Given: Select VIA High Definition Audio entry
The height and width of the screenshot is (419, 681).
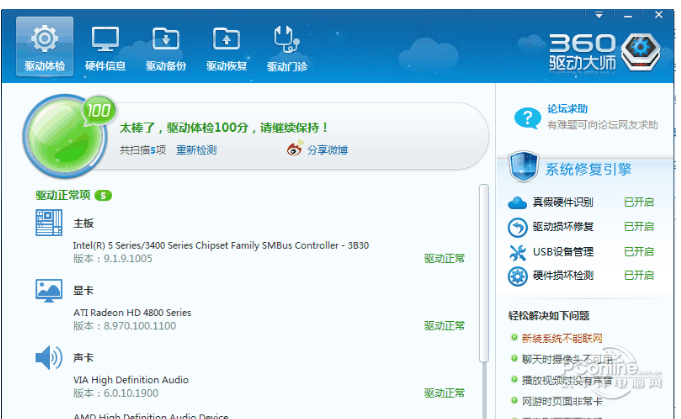Looking at the screenshot, I should [x=131, y=380].
